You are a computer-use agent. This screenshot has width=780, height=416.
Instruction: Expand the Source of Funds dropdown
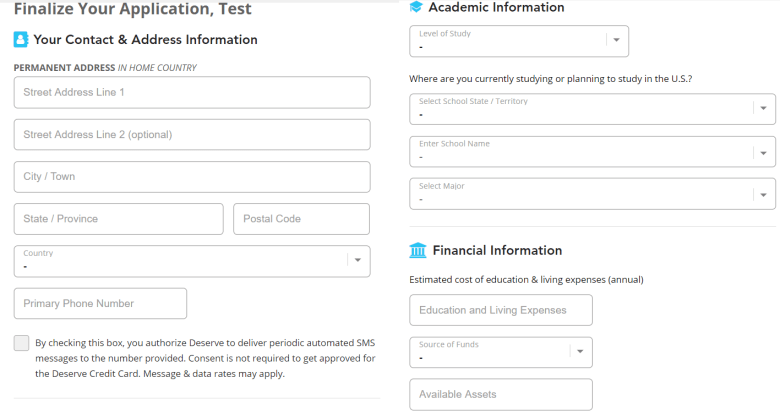501,352
